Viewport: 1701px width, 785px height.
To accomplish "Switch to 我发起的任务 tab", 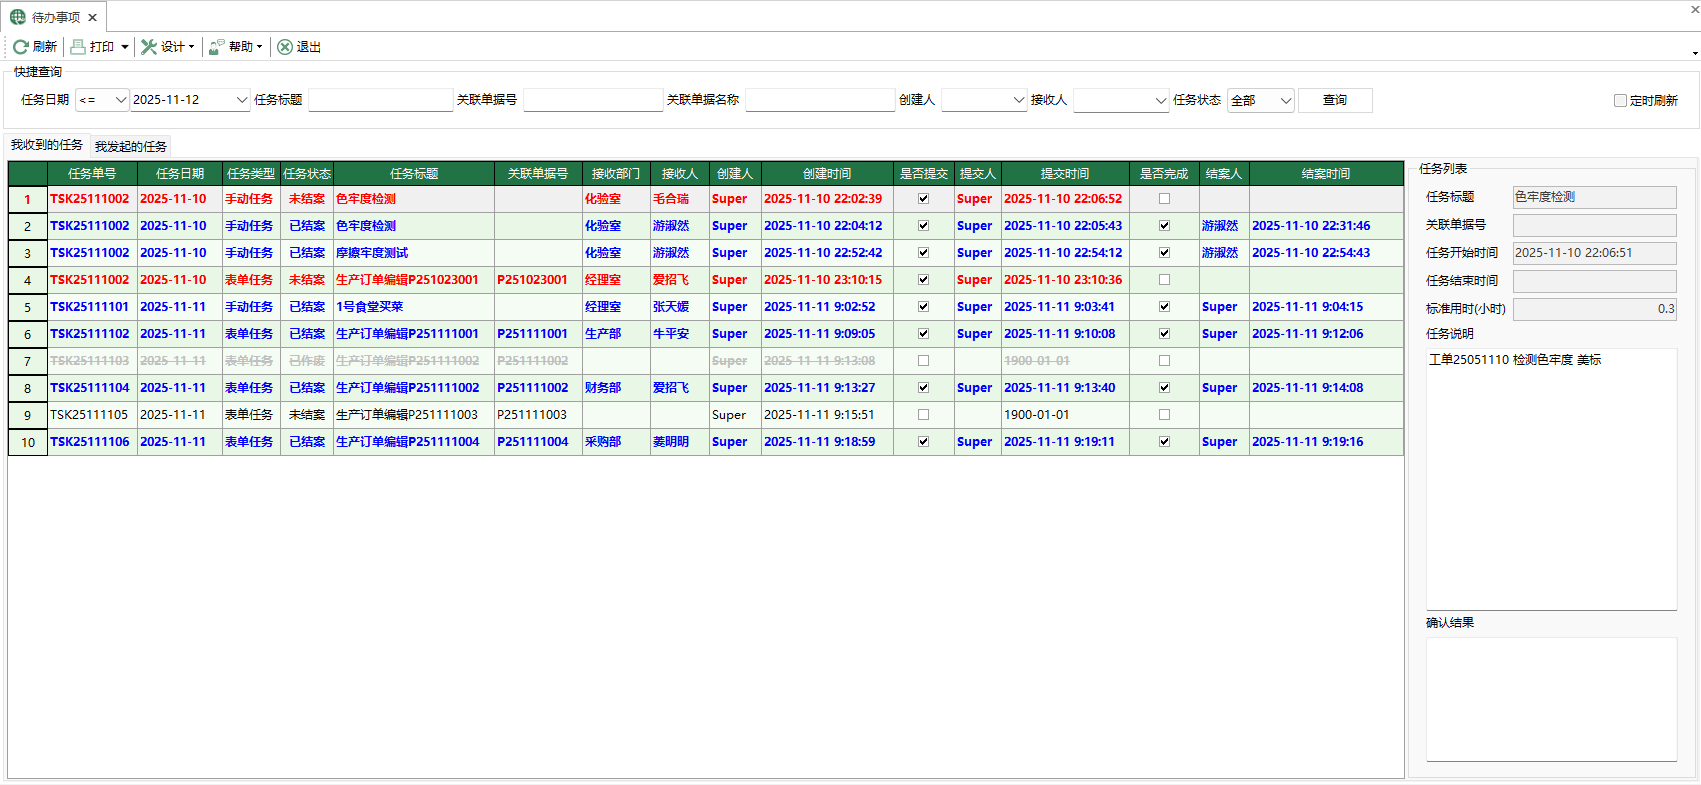I will coord(131,147).
